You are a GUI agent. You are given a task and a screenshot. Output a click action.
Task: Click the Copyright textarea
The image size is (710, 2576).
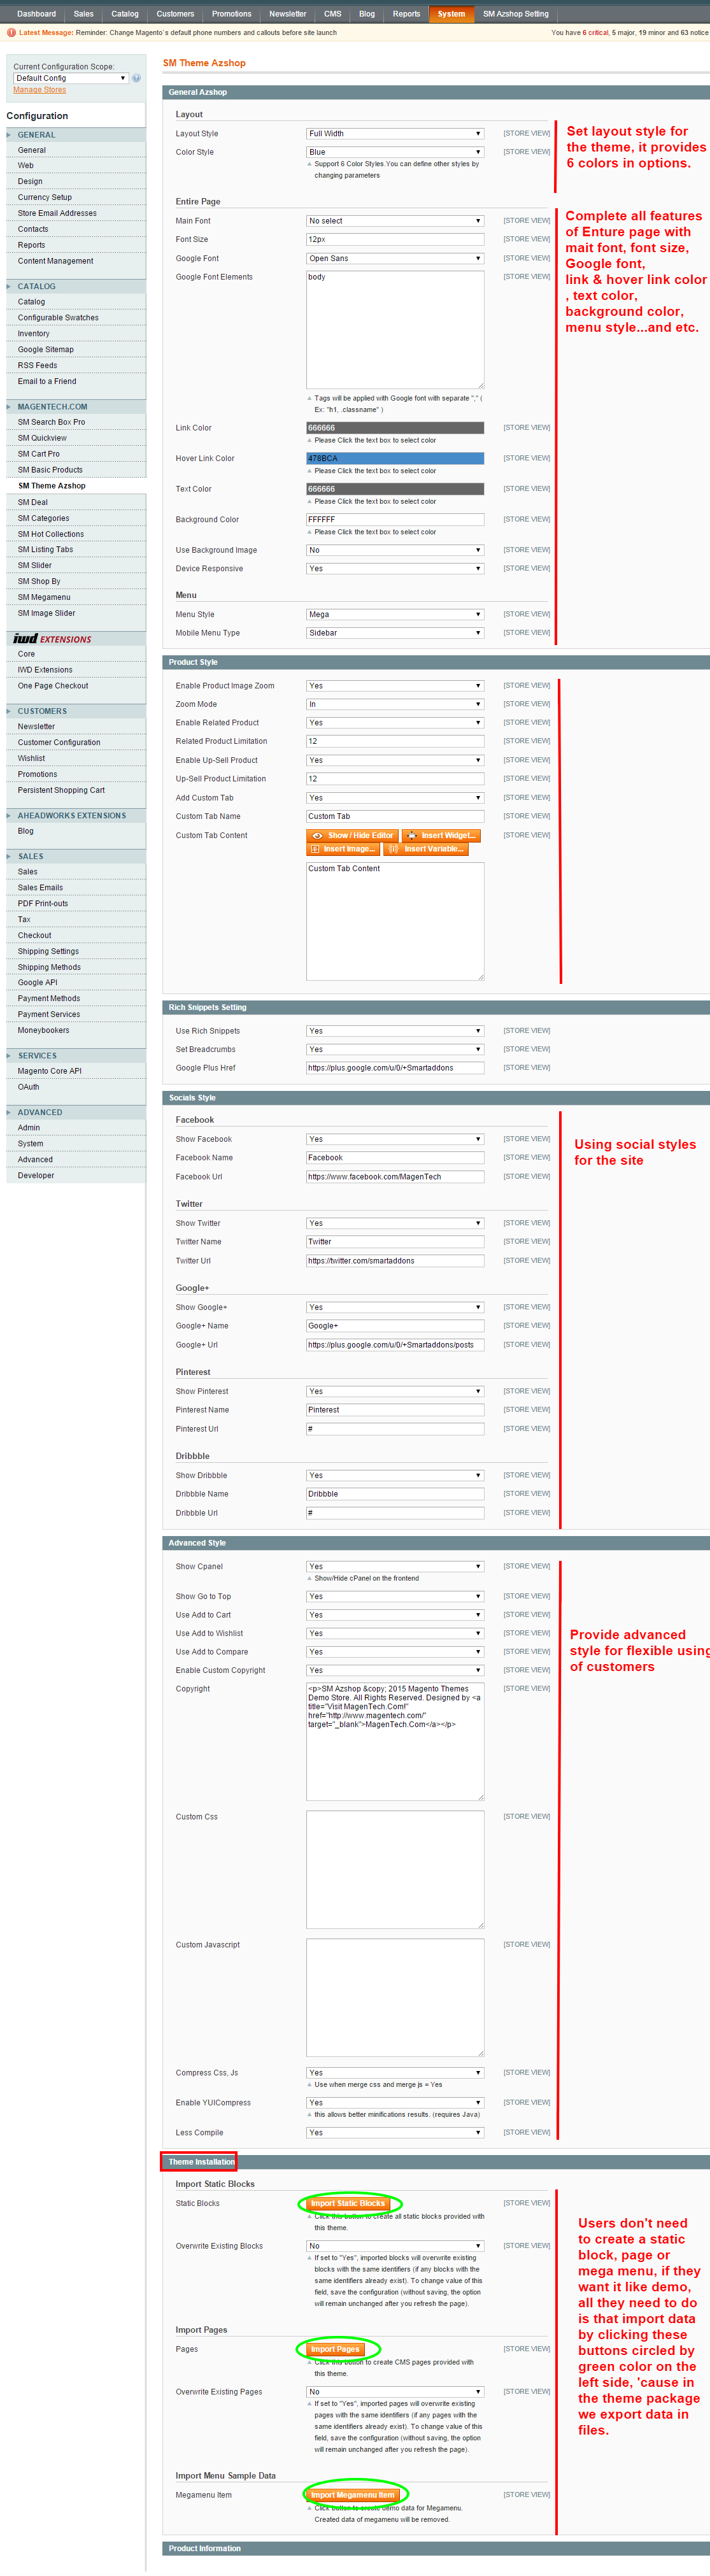click(395, 1742)
